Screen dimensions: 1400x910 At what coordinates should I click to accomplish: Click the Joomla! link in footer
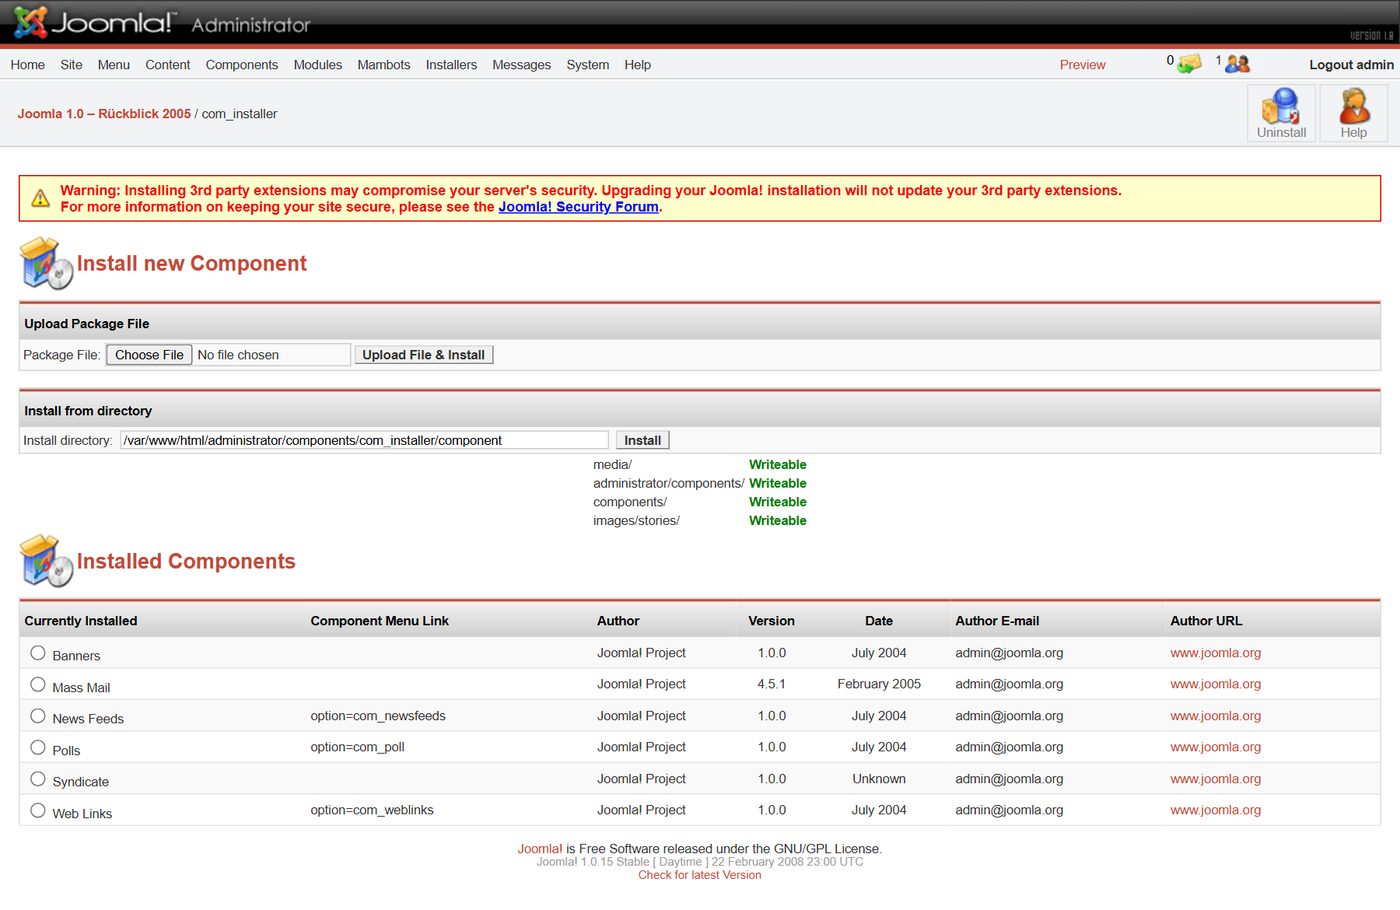(x=540, y=849)
